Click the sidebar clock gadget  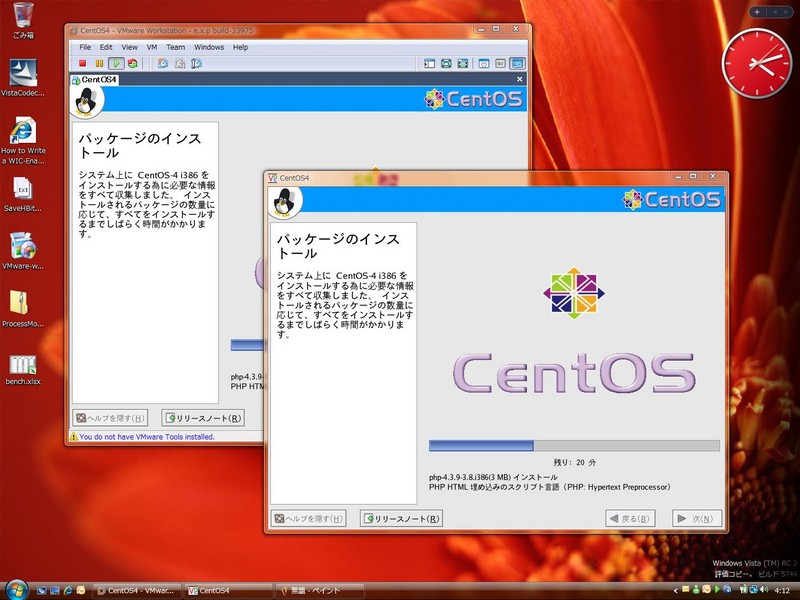(x=757, y=63)
